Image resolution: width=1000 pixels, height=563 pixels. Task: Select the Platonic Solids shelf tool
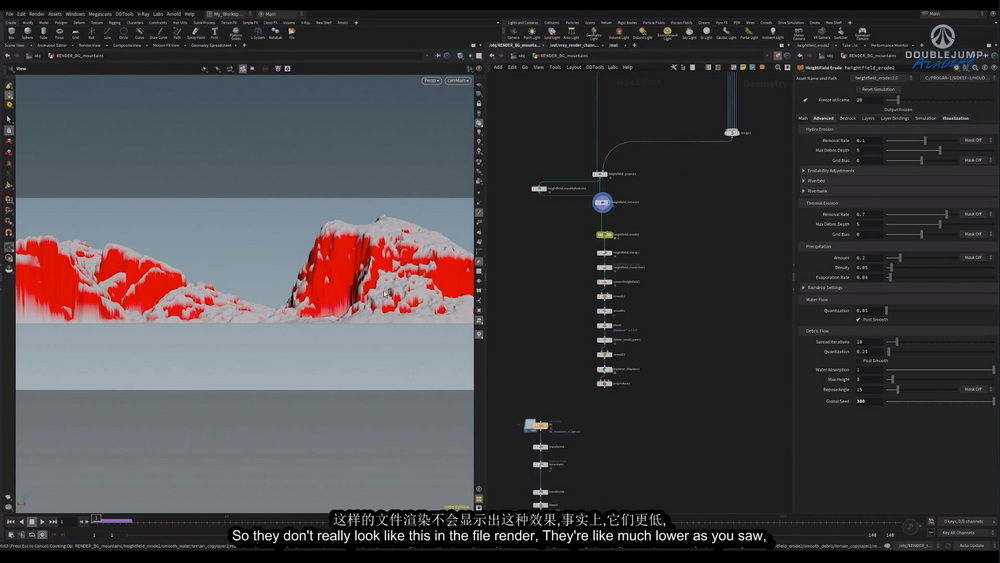tap(235, 33)
